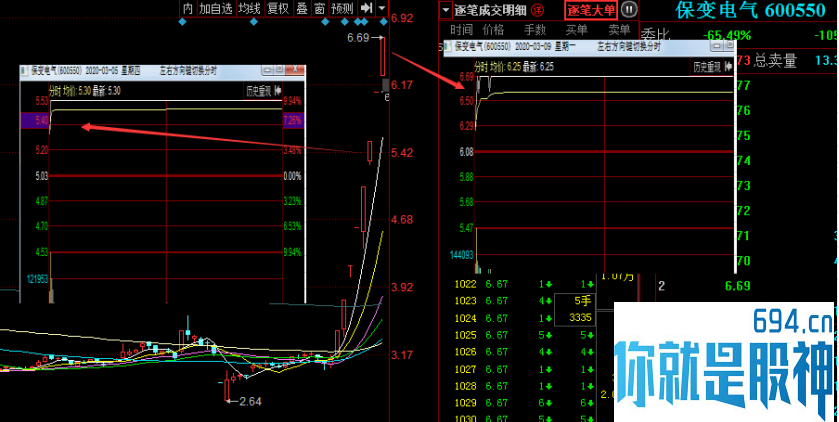Image resolution: width=839 pixels, height=422 pixels.
Task: Click the 手数 column header
Action: [x=535, y=30]
